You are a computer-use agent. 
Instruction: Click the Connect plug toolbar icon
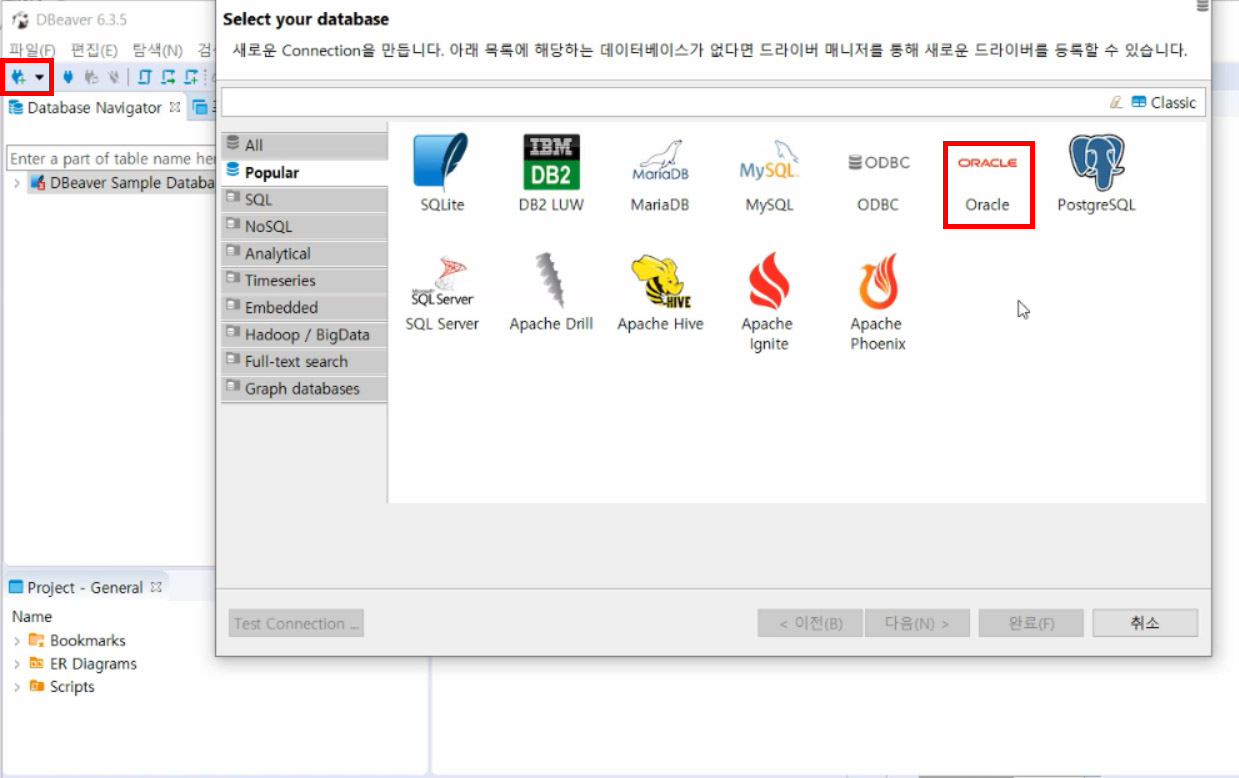(68, 77)
